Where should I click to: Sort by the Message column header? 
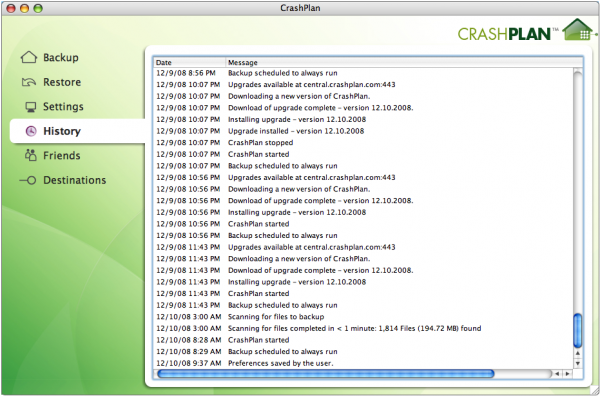pyautogui.click(x=405, y=62)
